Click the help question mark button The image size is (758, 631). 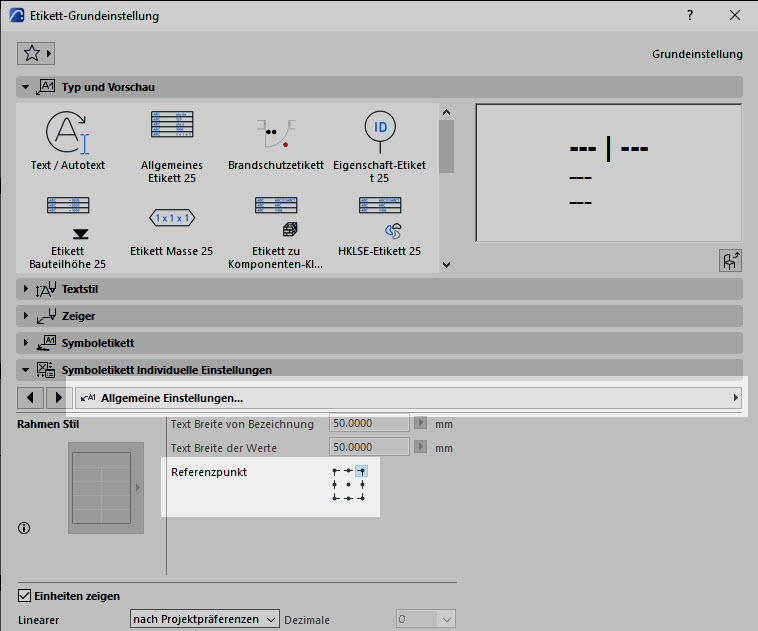[690, 15]
